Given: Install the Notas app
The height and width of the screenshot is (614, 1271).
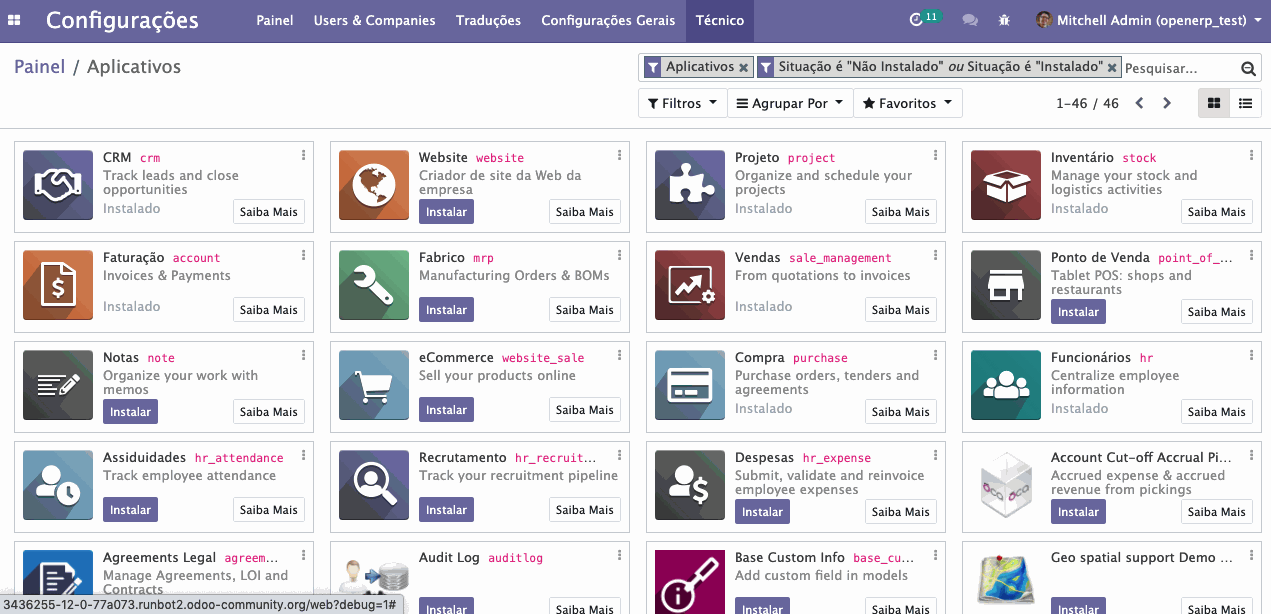Looking at the screenshot, I should 130,412.
